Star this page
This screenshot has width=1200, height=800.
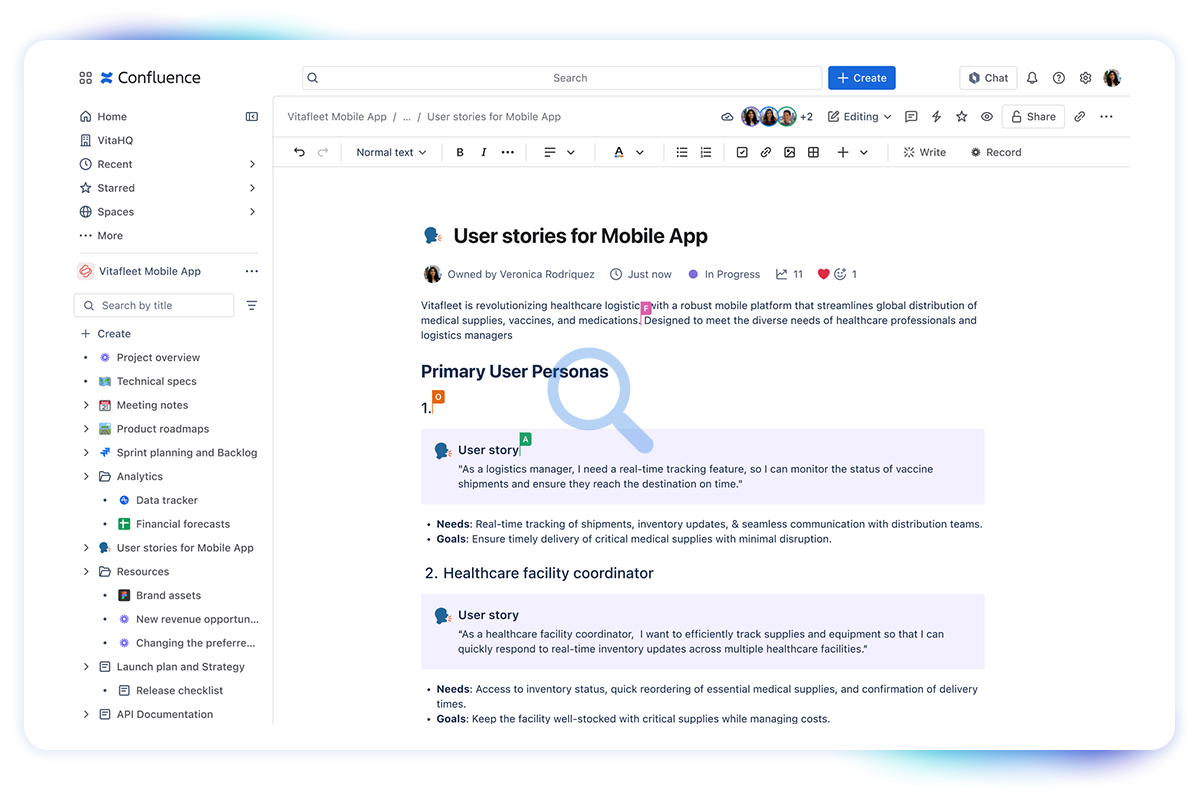pos(962,117)
